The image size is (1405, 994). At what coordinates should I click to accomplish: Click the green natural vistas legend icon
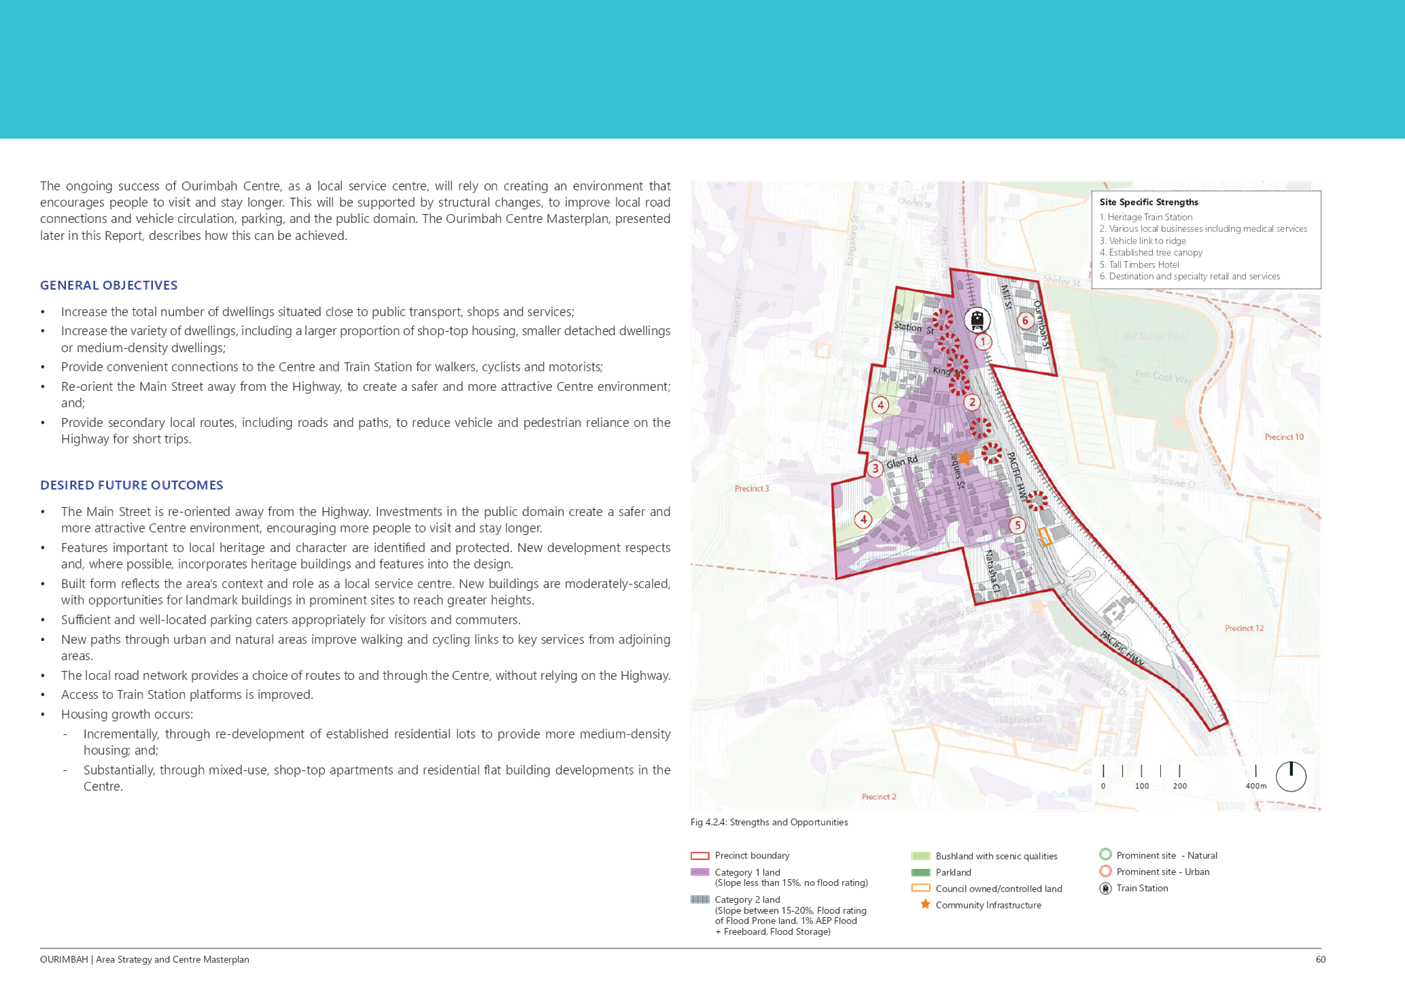pyautogui.click(x=1106, y=855)
